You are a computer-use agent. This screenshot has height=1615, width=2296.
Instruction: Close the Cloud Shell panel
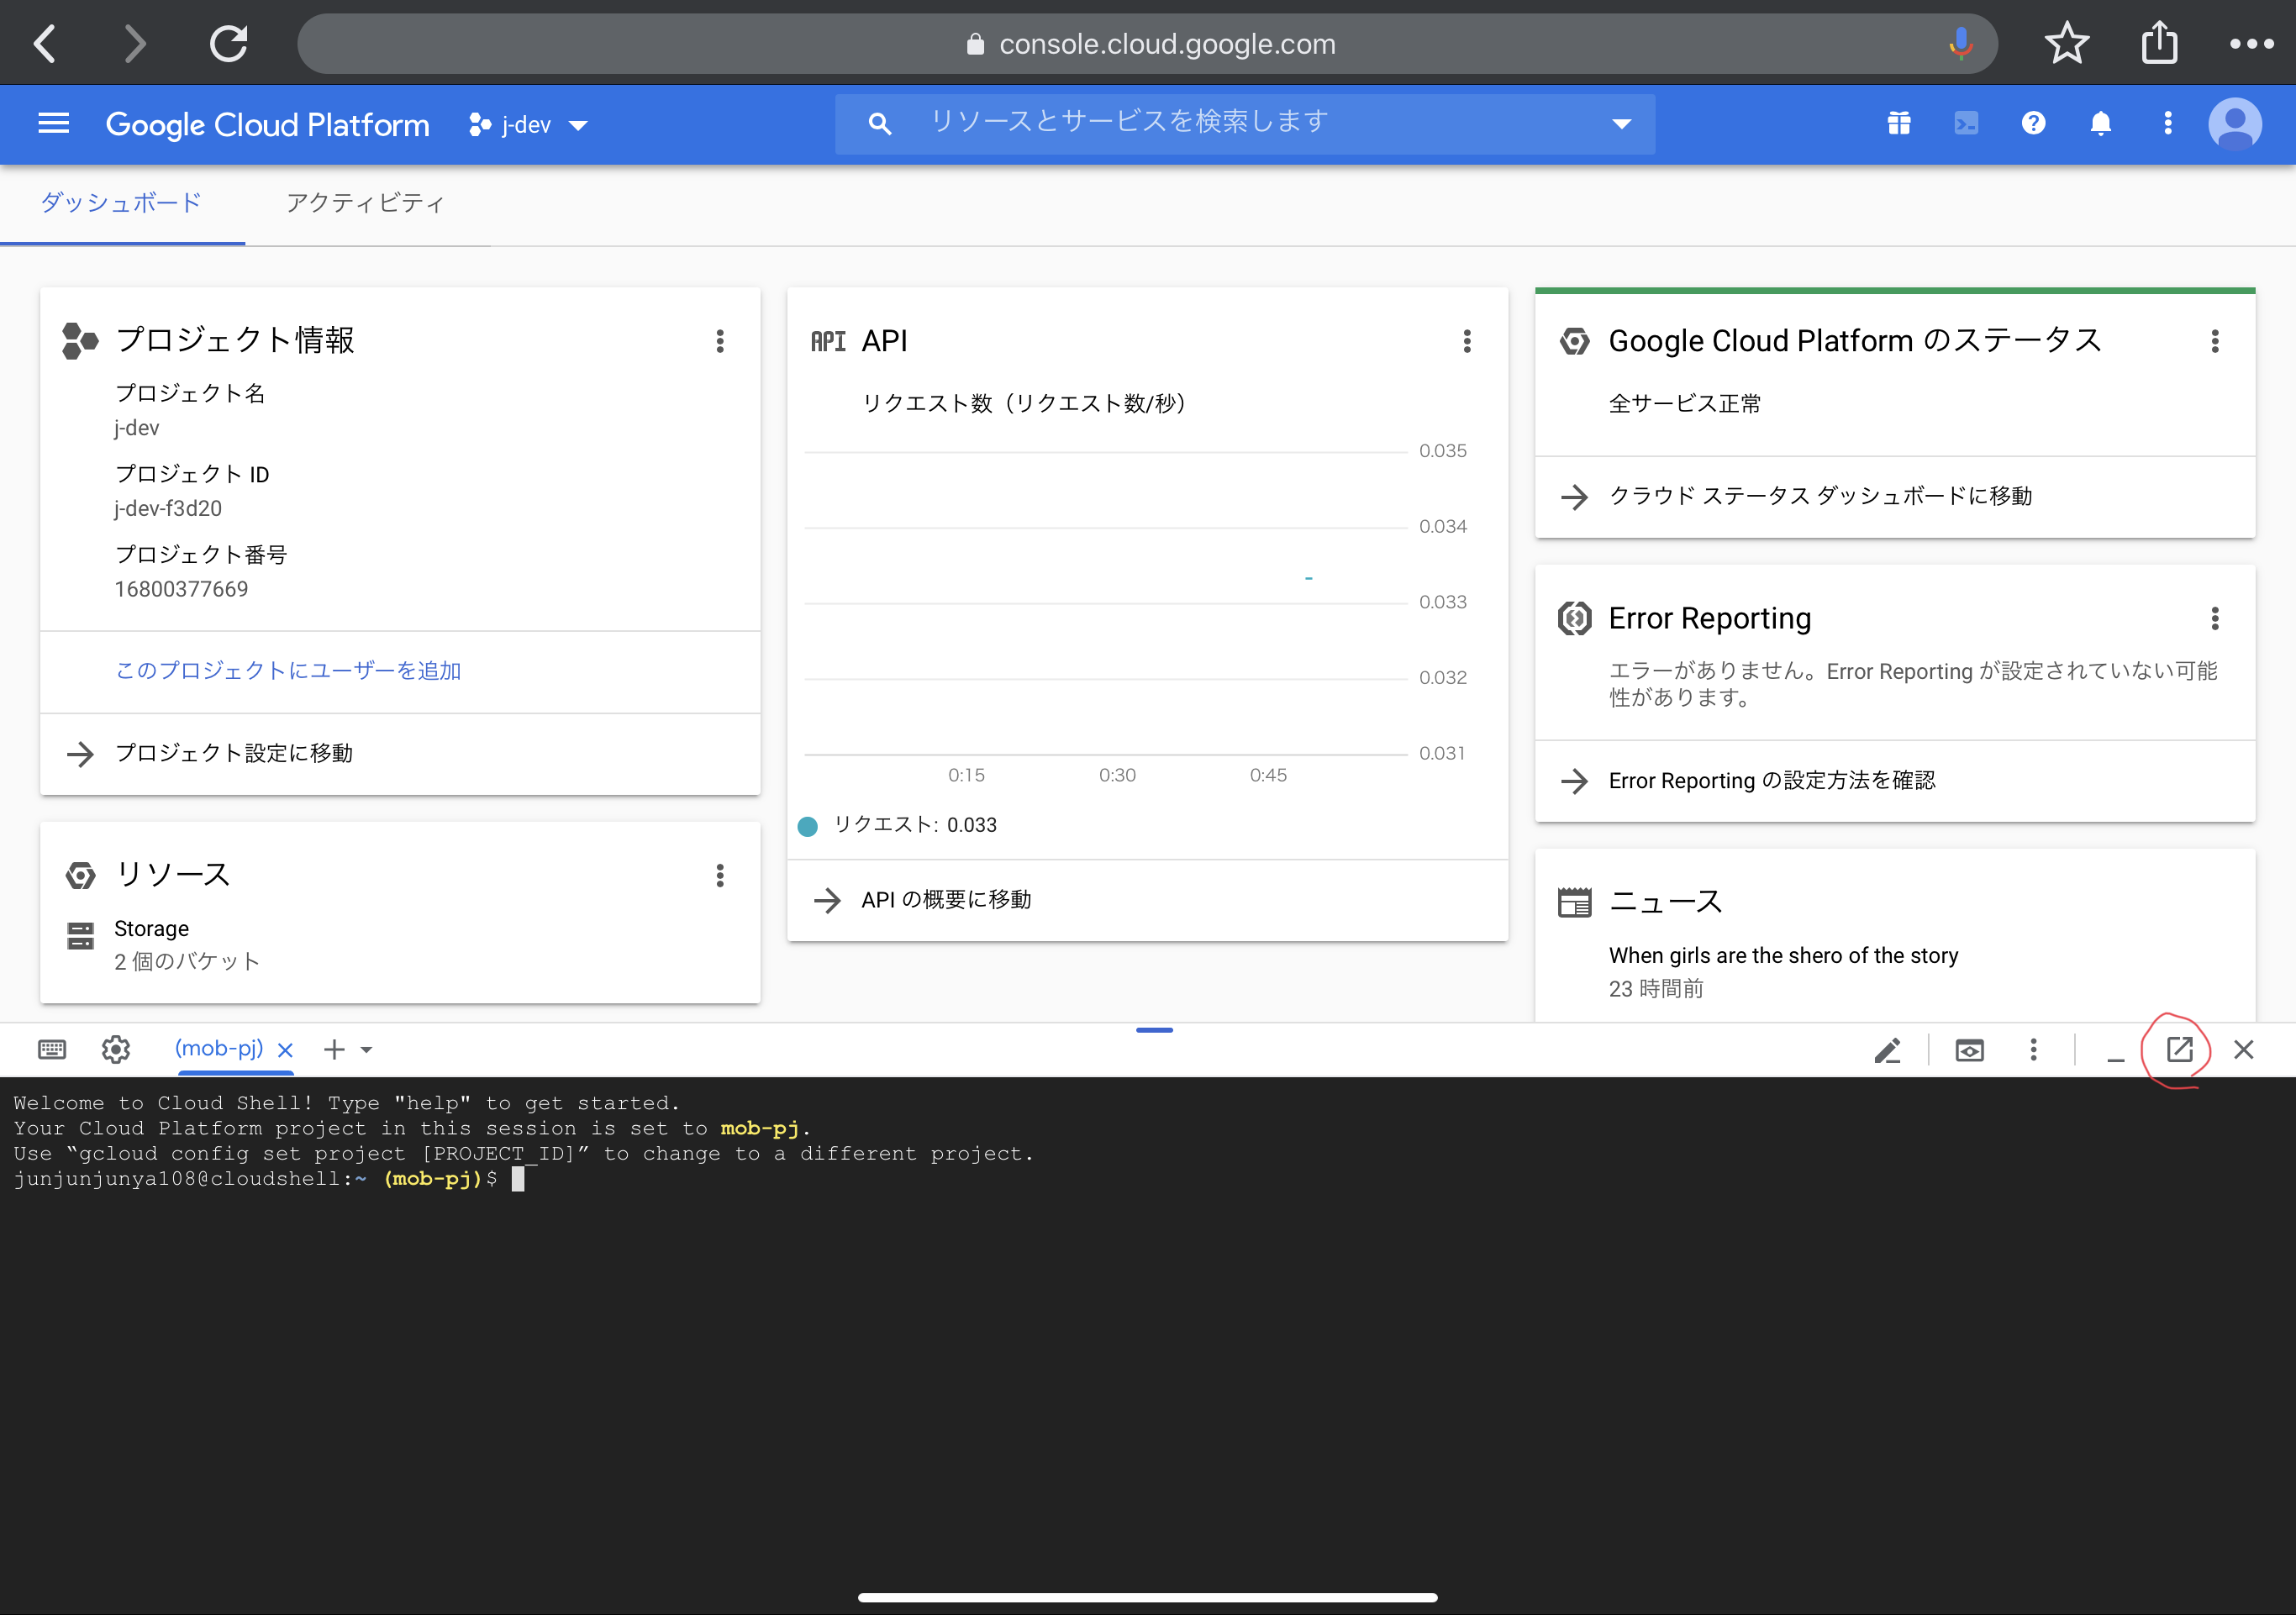click(2243, 1049)
